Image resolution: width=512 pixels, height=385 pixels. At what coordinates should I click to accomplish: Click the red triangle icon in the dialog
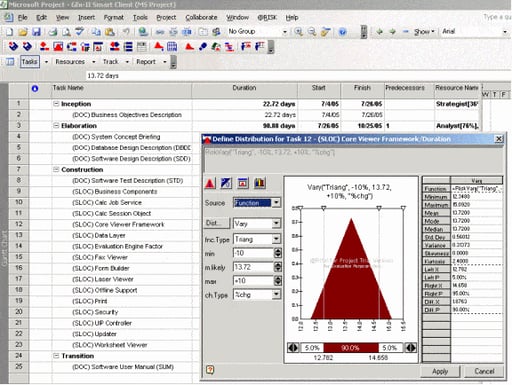(x=210, y=183)
